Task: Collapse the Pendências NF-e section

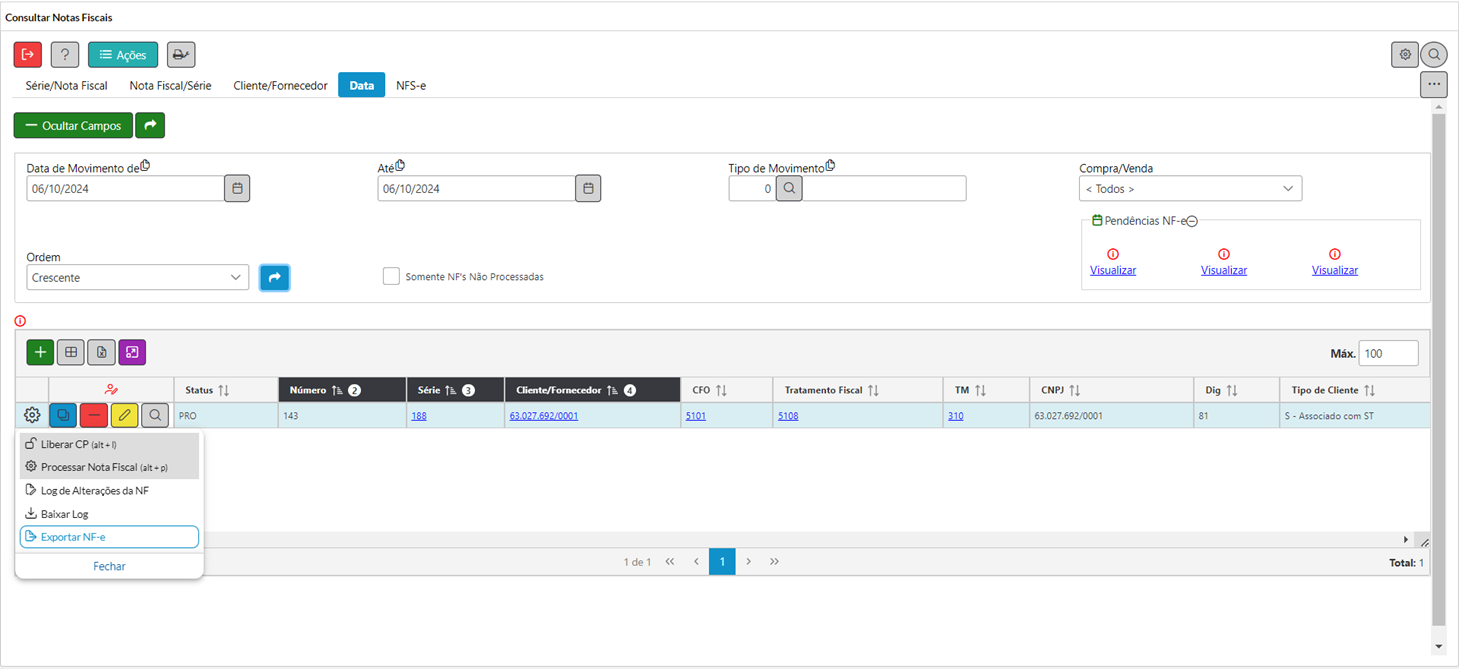Action: 1192,221
